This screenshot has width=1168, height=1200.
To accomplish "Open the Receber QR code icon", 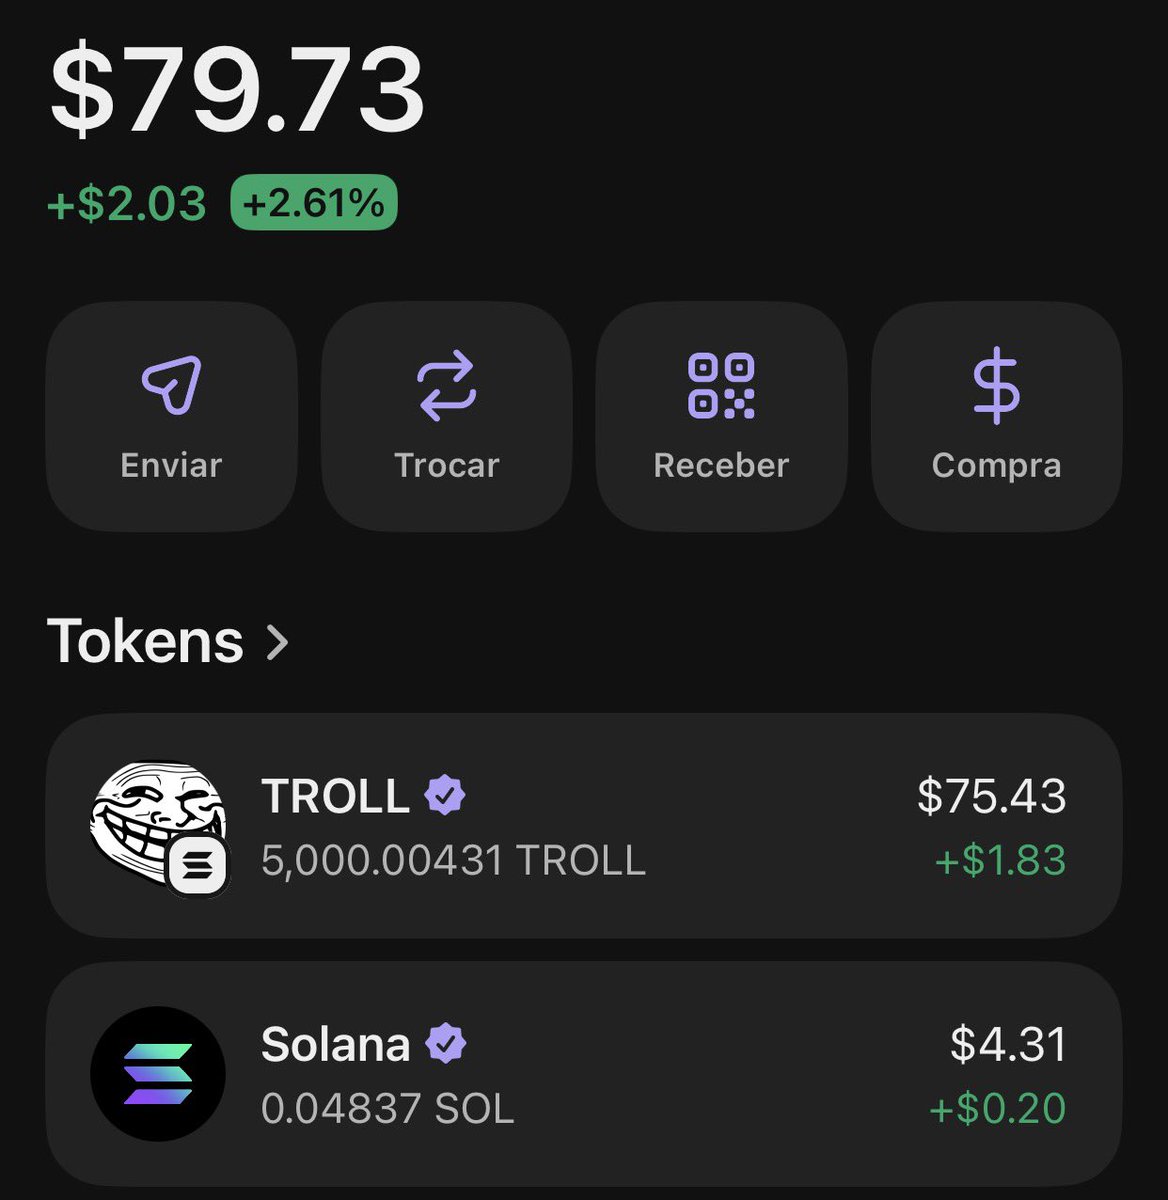I will (x=721, y=385).
